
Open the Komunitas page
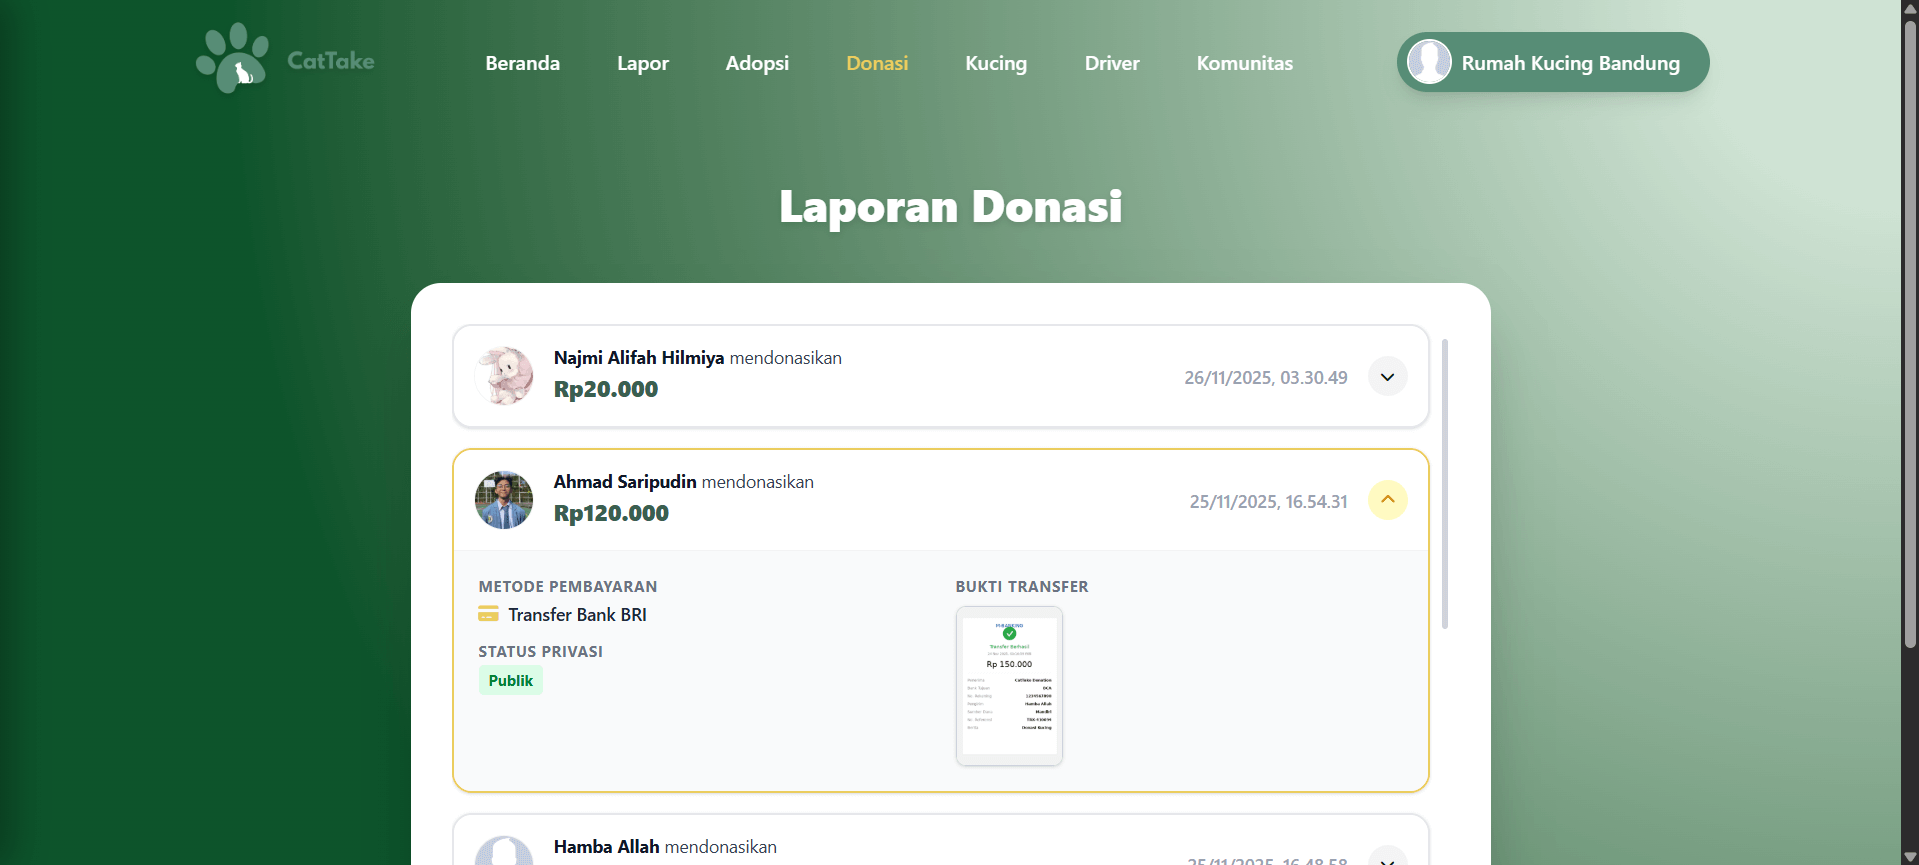coord(1244,63)
